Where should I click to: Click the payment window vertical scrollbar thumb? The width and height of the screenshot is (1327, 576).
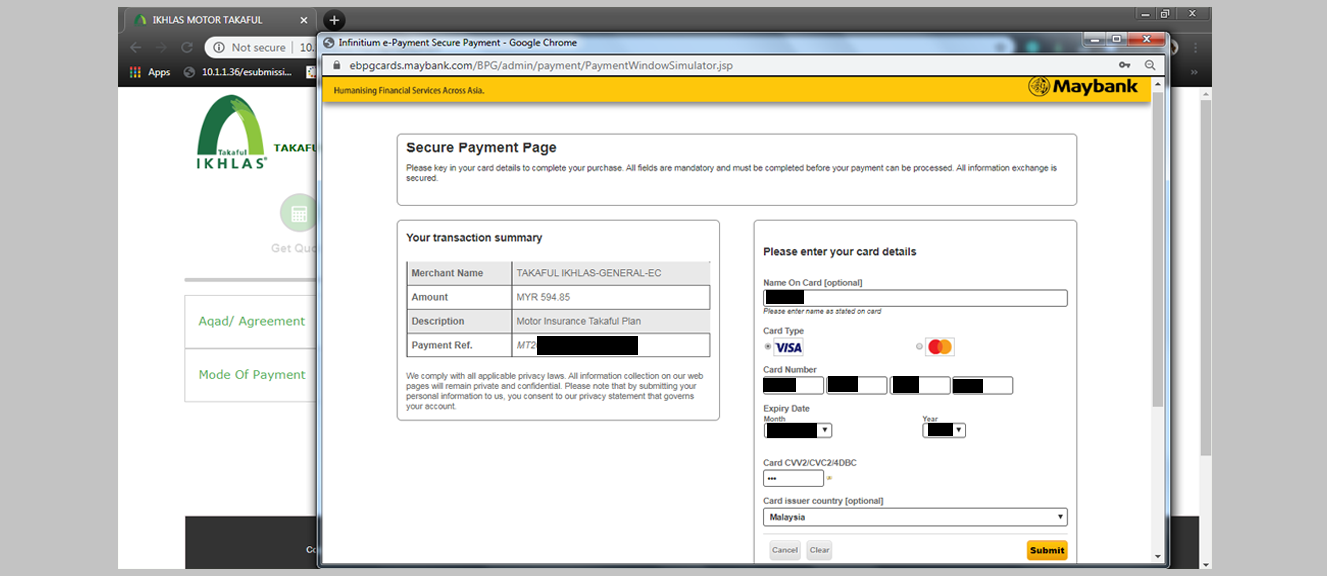[x=1159, y=250]
